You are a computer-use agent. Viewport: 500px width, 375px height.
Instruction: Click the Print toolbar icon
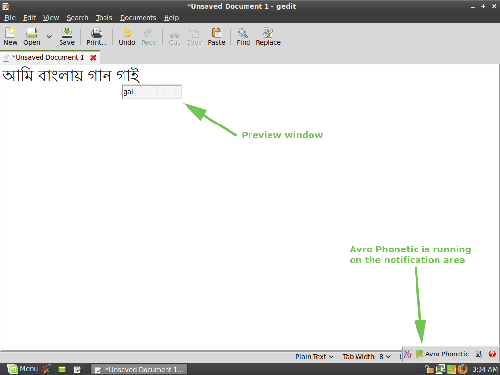(96, 36)
